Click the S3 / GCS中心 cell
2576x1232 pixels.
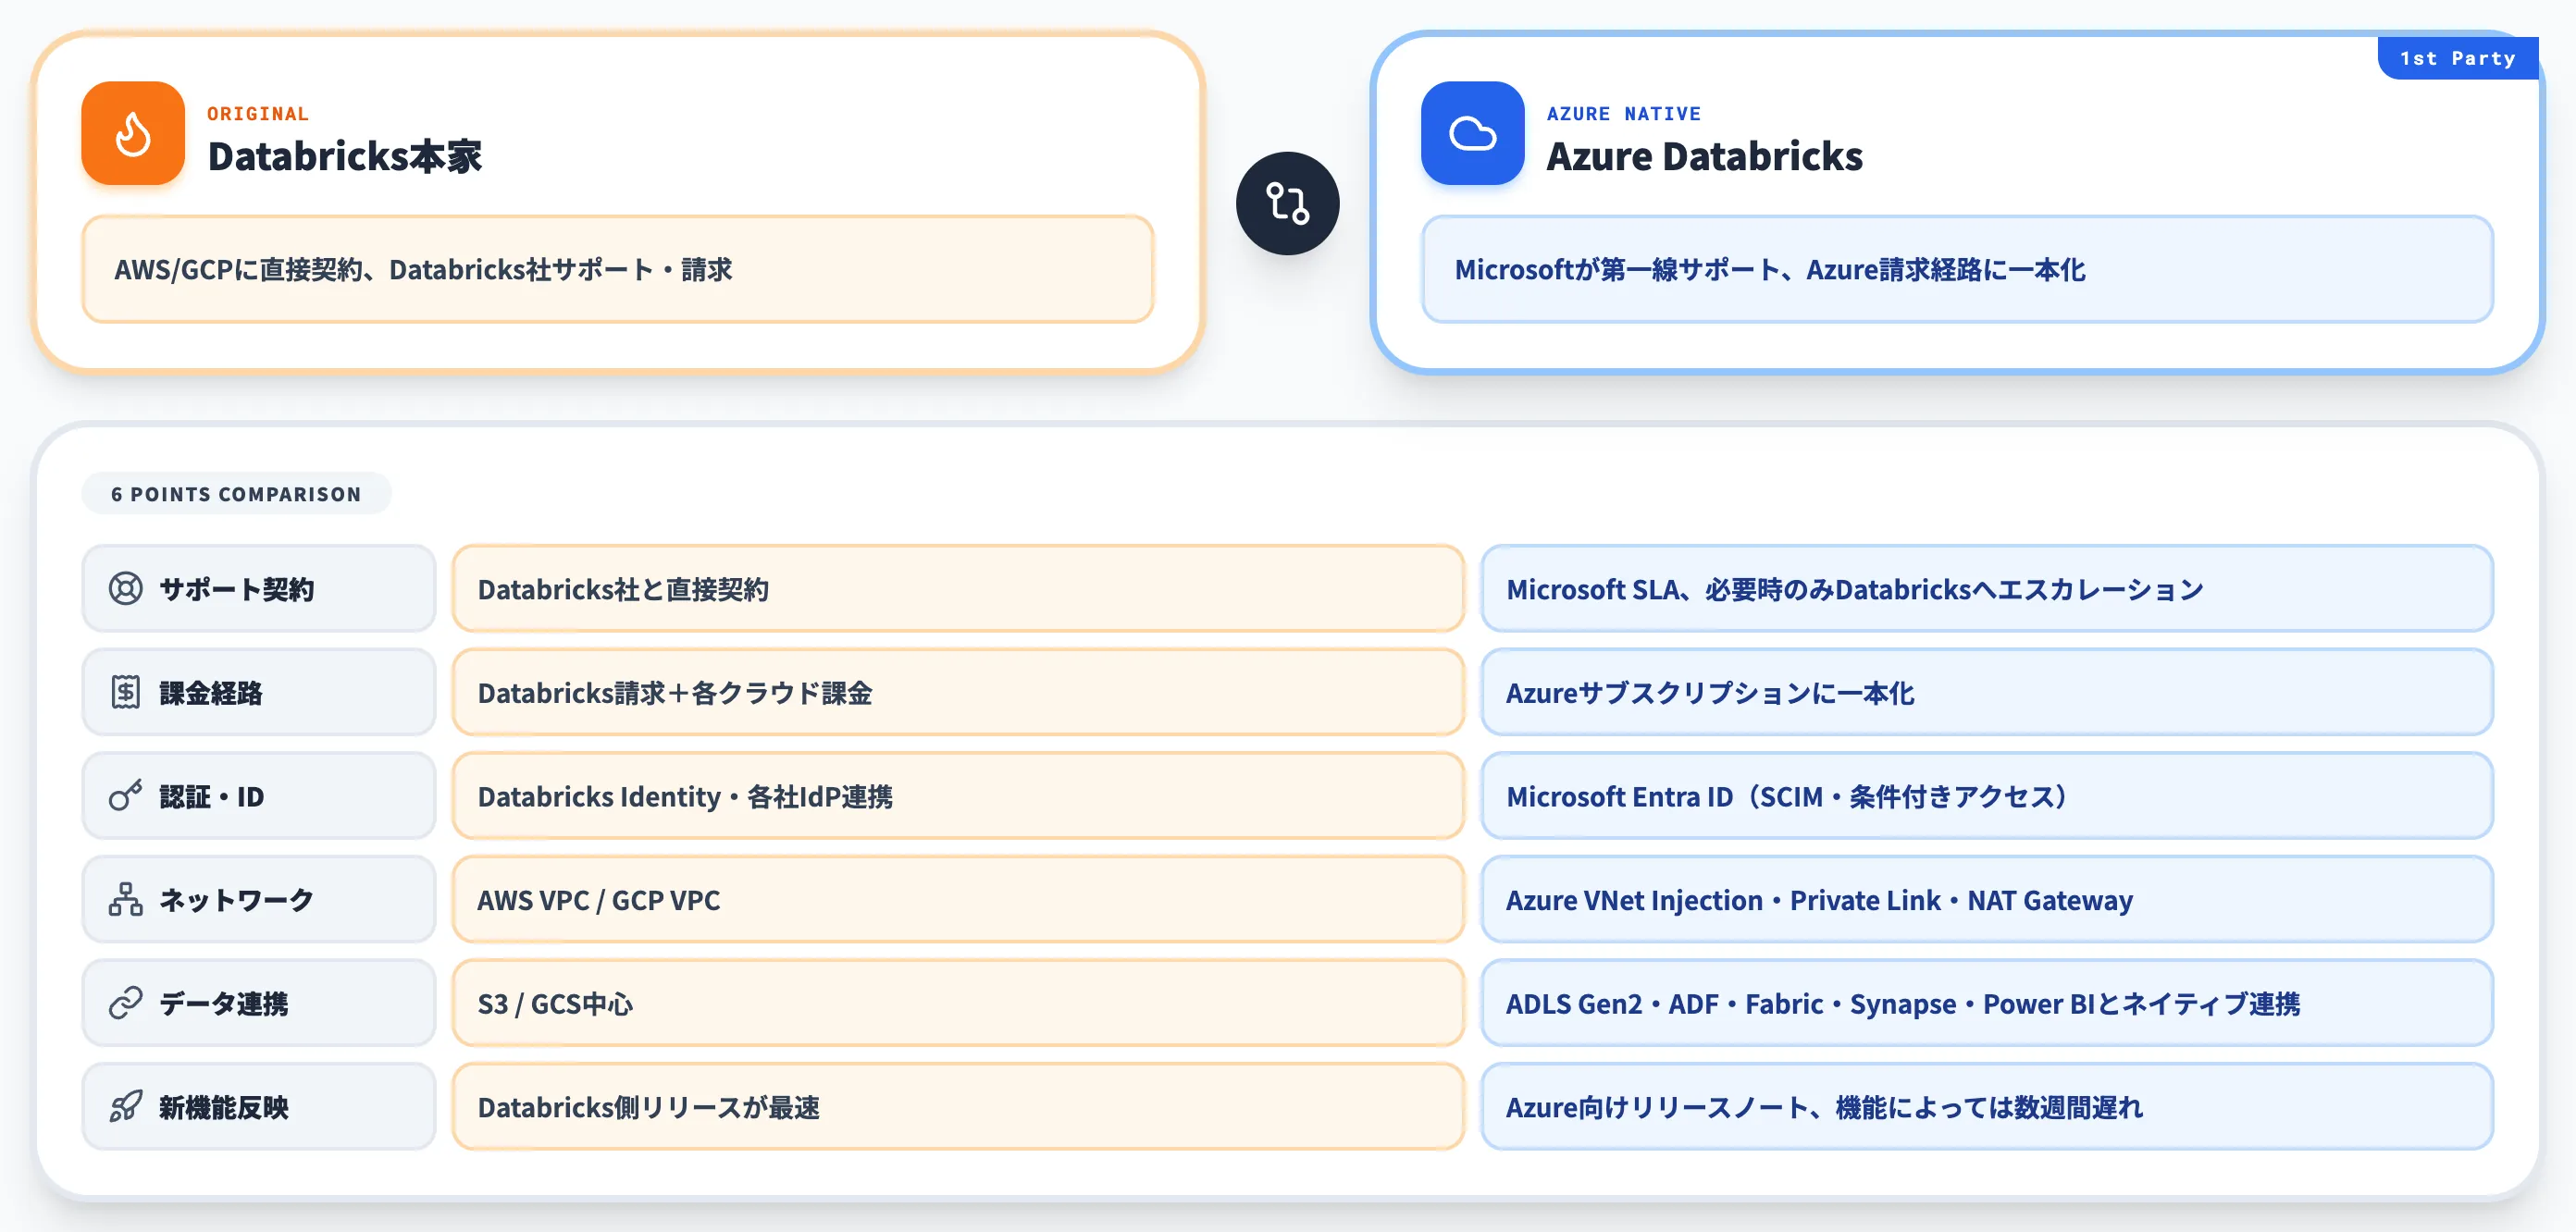[958, 1003]
